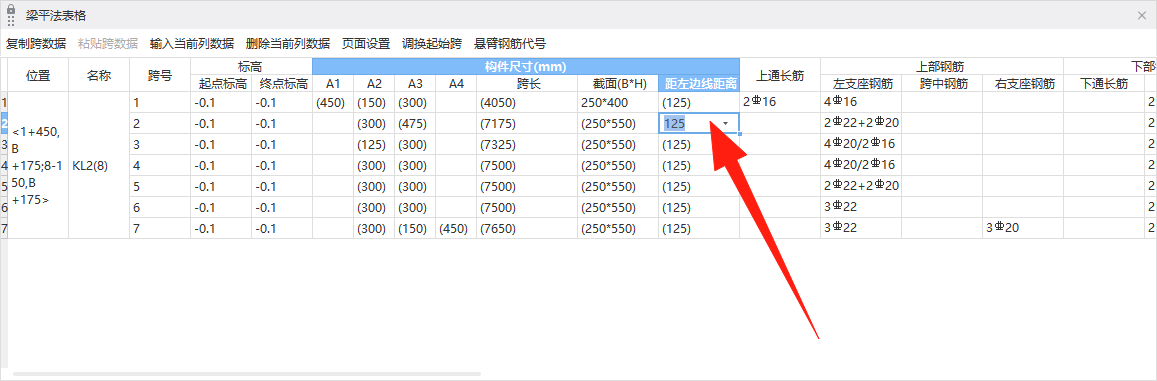Click the 下通长筋 column header
This screenshot has width=1157, height=381.
point(1104,84)
